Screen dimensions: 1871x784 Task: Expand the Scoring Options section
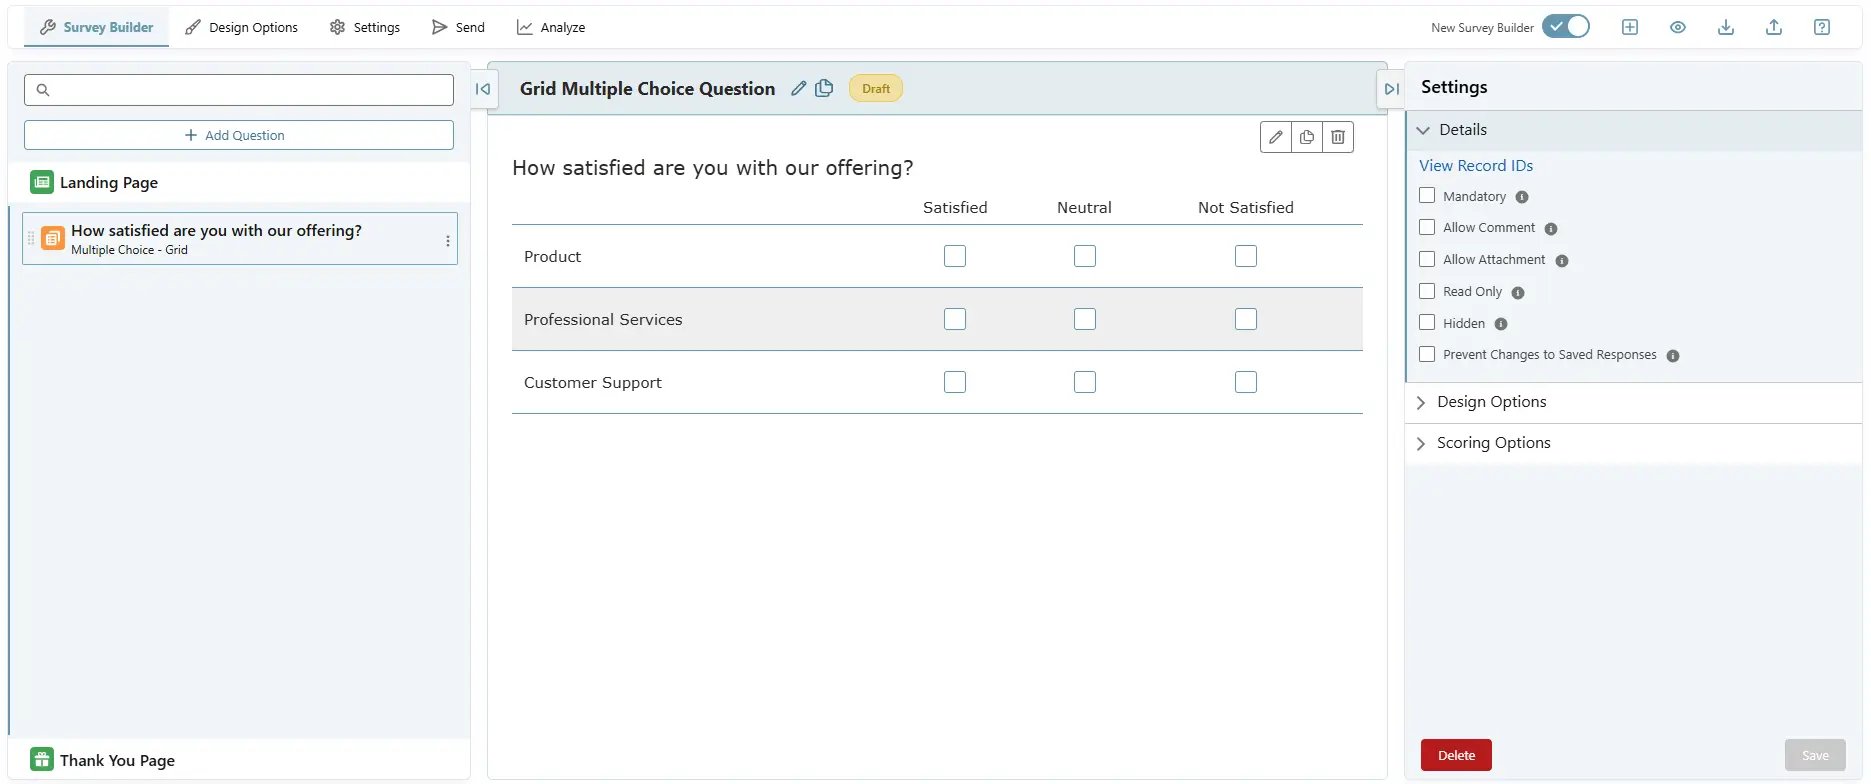[x=1634, y=443]
